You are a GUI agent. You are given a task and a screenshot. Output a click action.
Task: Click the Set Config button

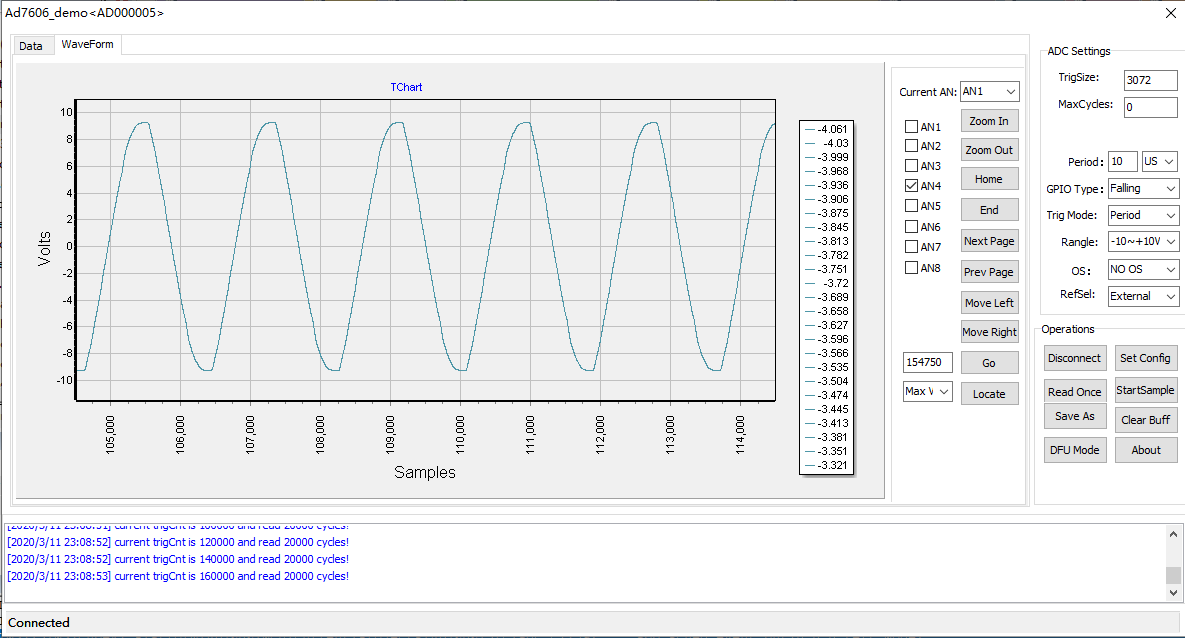point(1146,358)
